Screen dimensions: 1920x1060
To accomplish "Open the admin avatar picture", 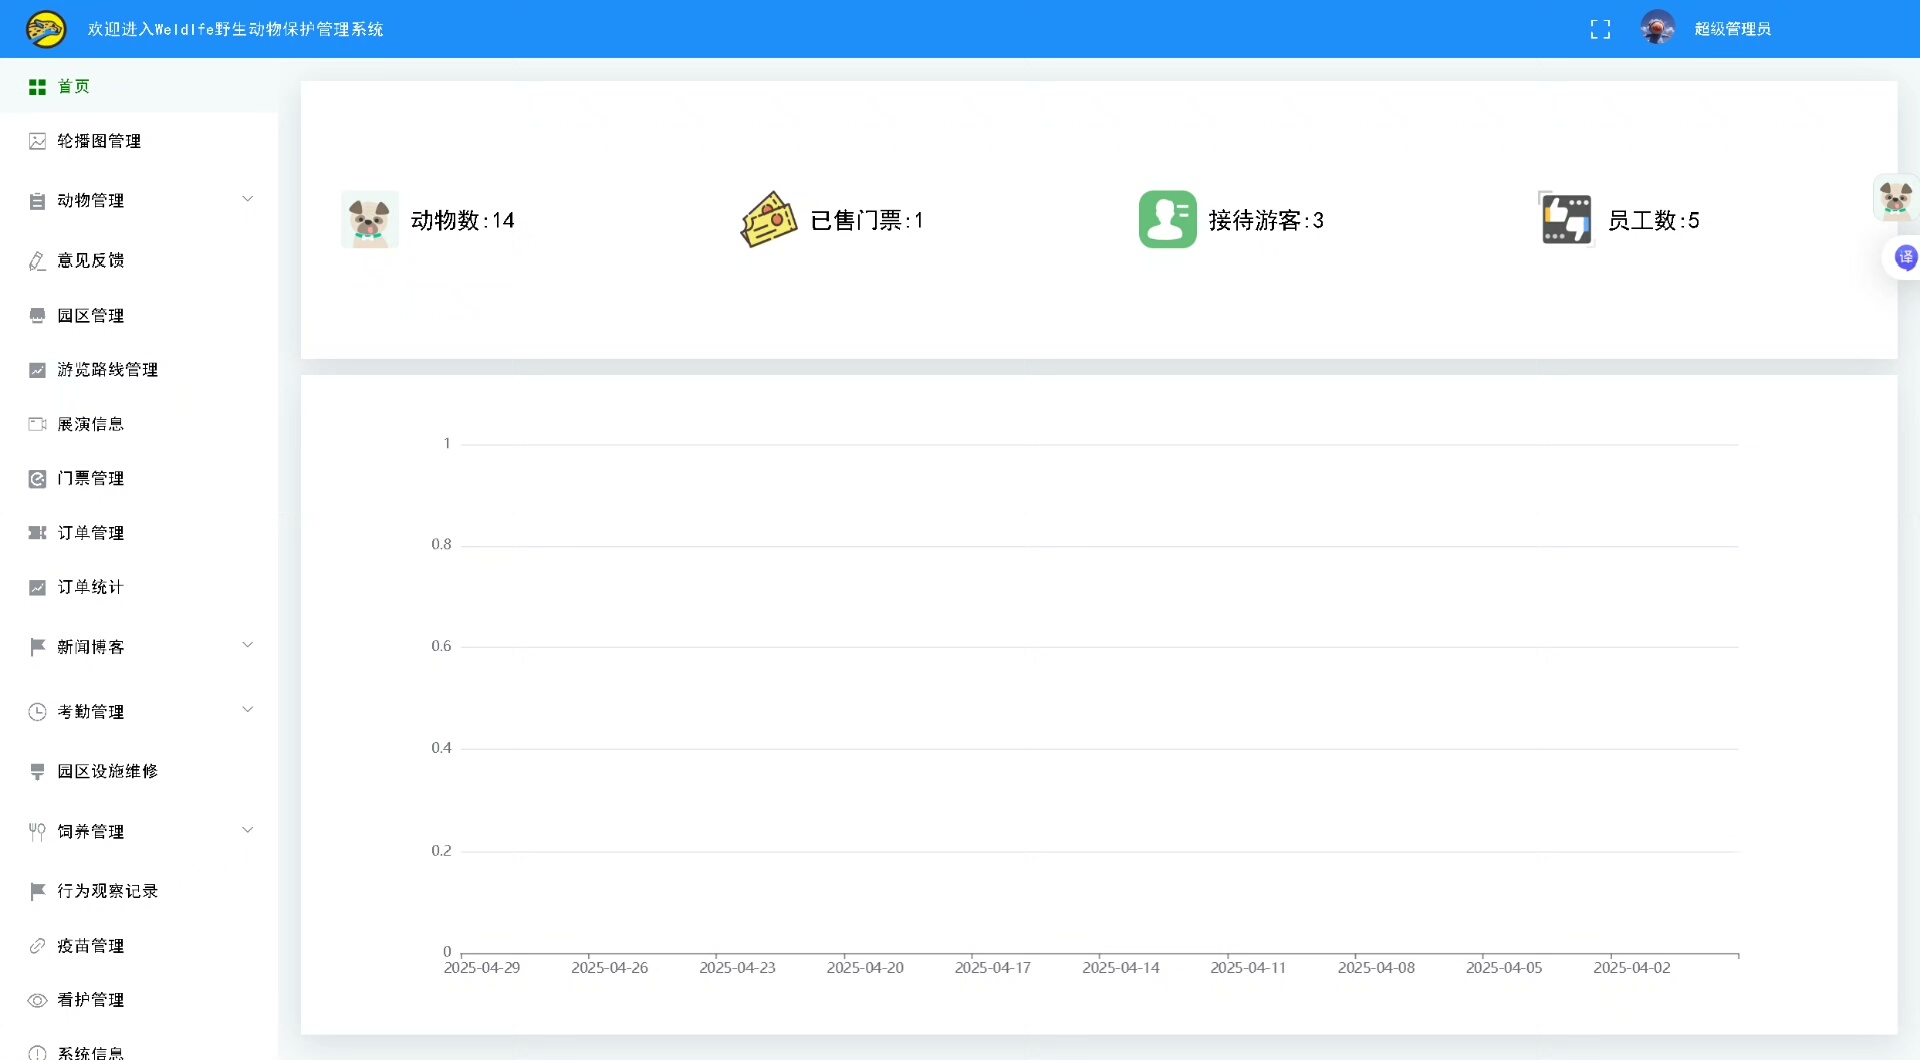I will coord(1657,28).
